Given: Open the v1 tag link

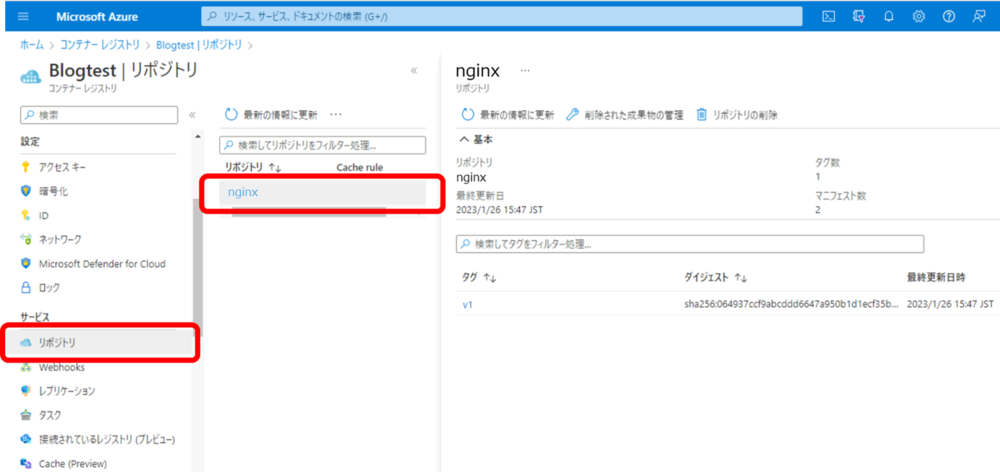Looking at the screenshot, I should pos(467,305).
